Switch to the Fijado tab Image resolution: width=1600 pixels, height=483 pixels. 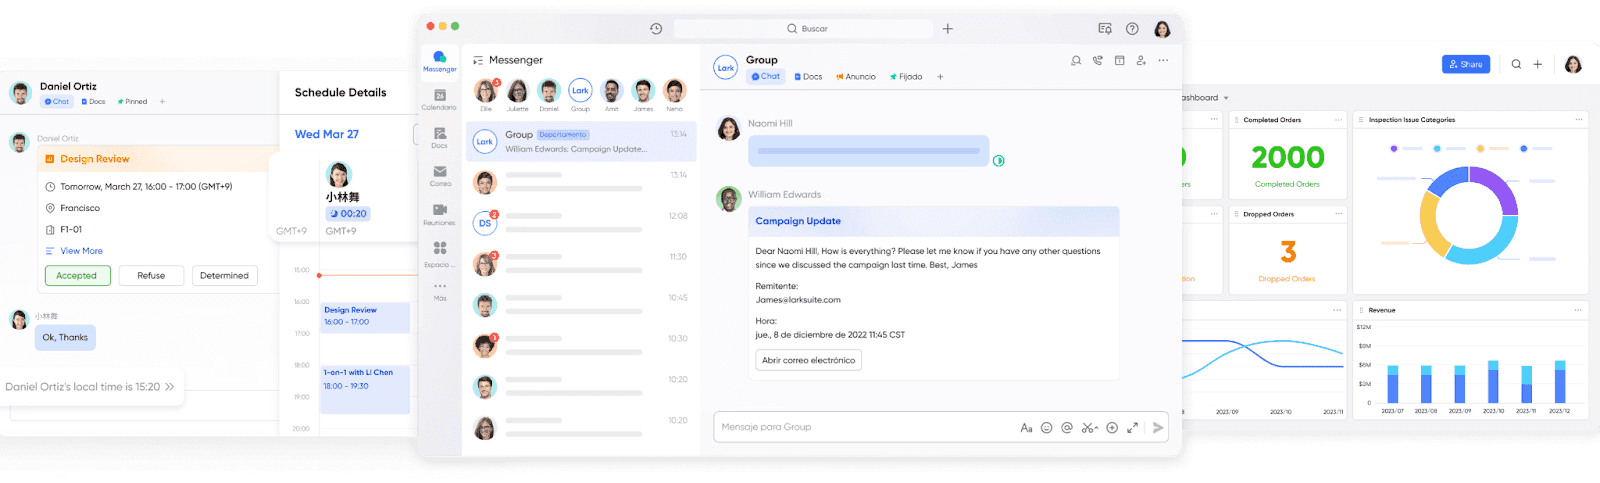(x=906, y=77)
